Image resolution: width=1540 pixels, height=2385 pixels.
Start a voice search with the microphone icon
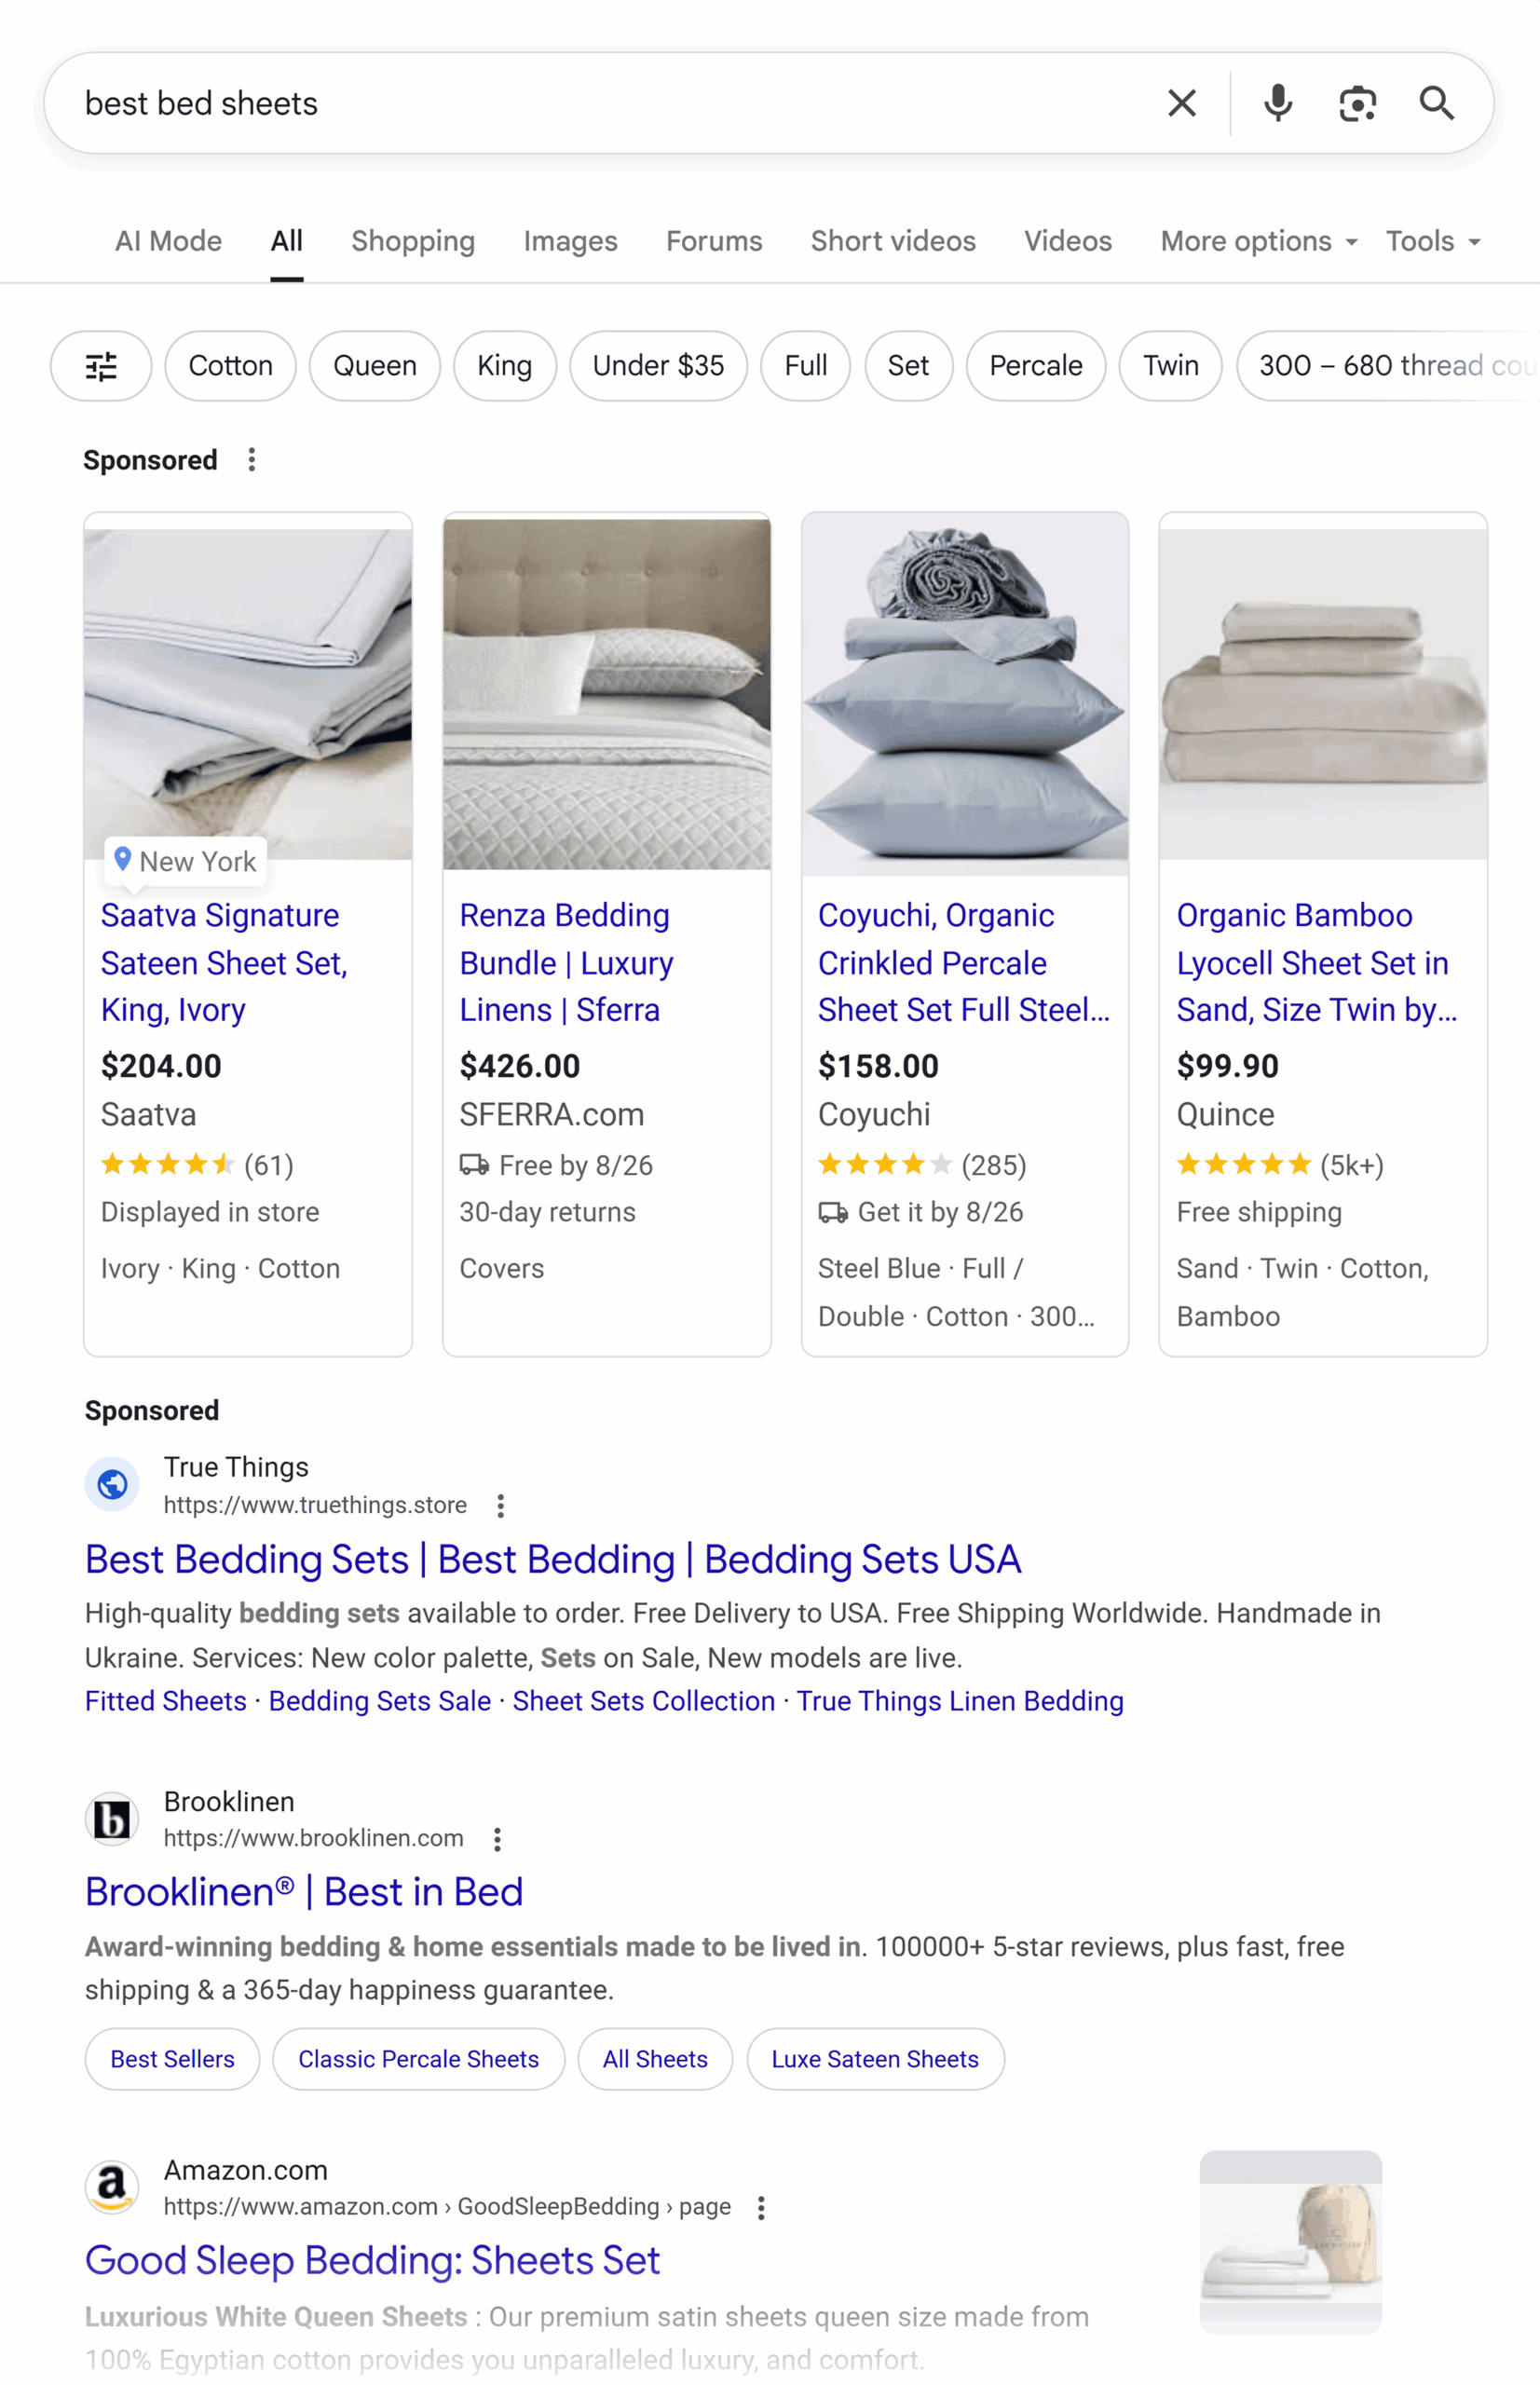pos(1277,103)
